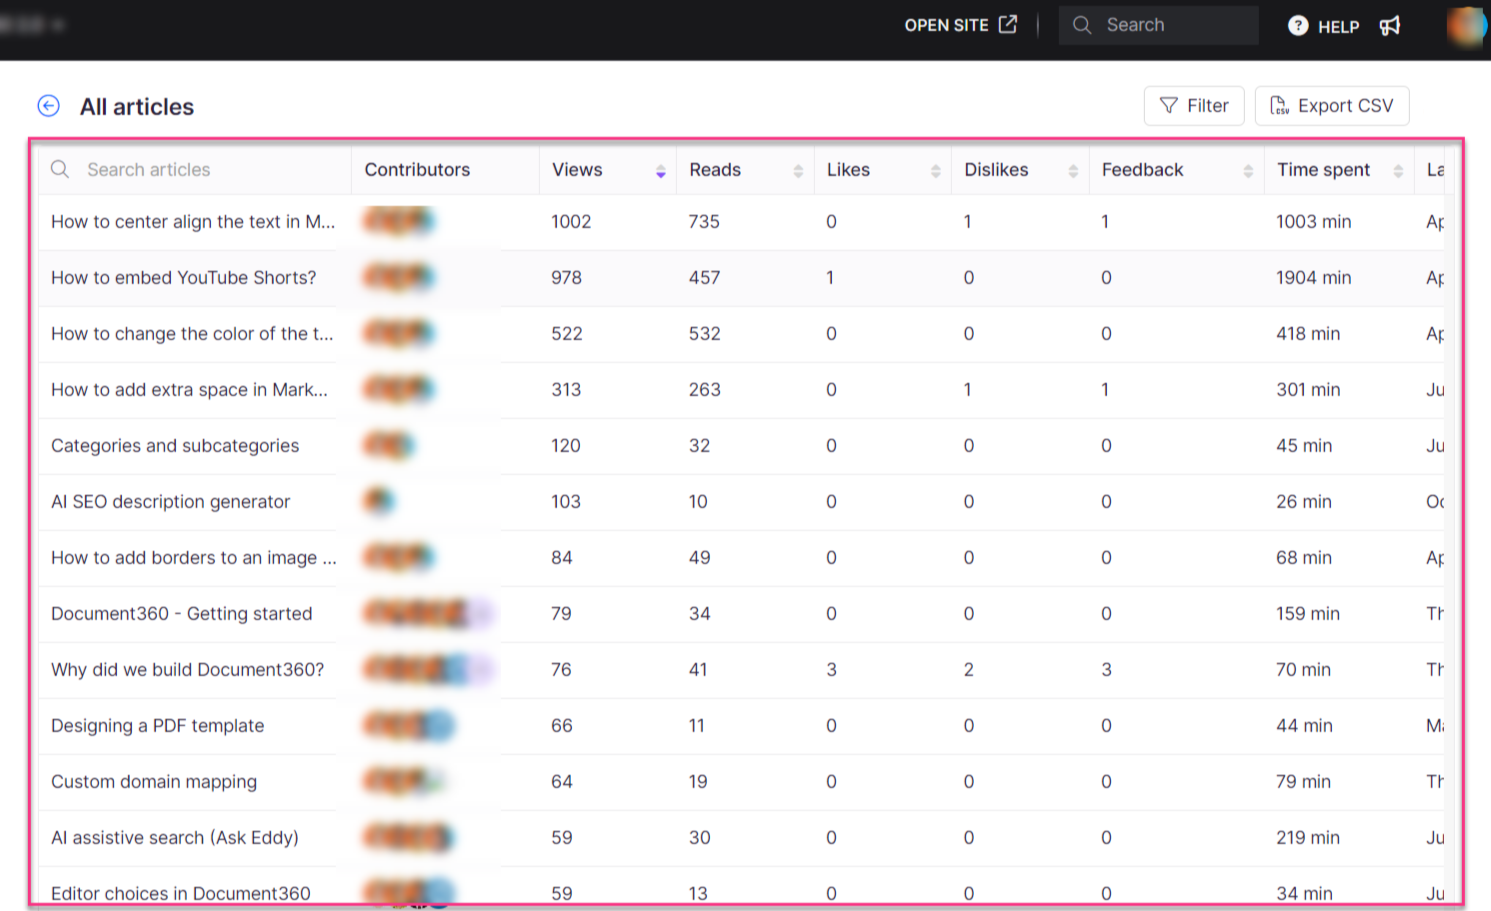Sort by Dislikes using sort arrows
The width and height of the screenshot is (1491, 911).
pos(1073,171)
